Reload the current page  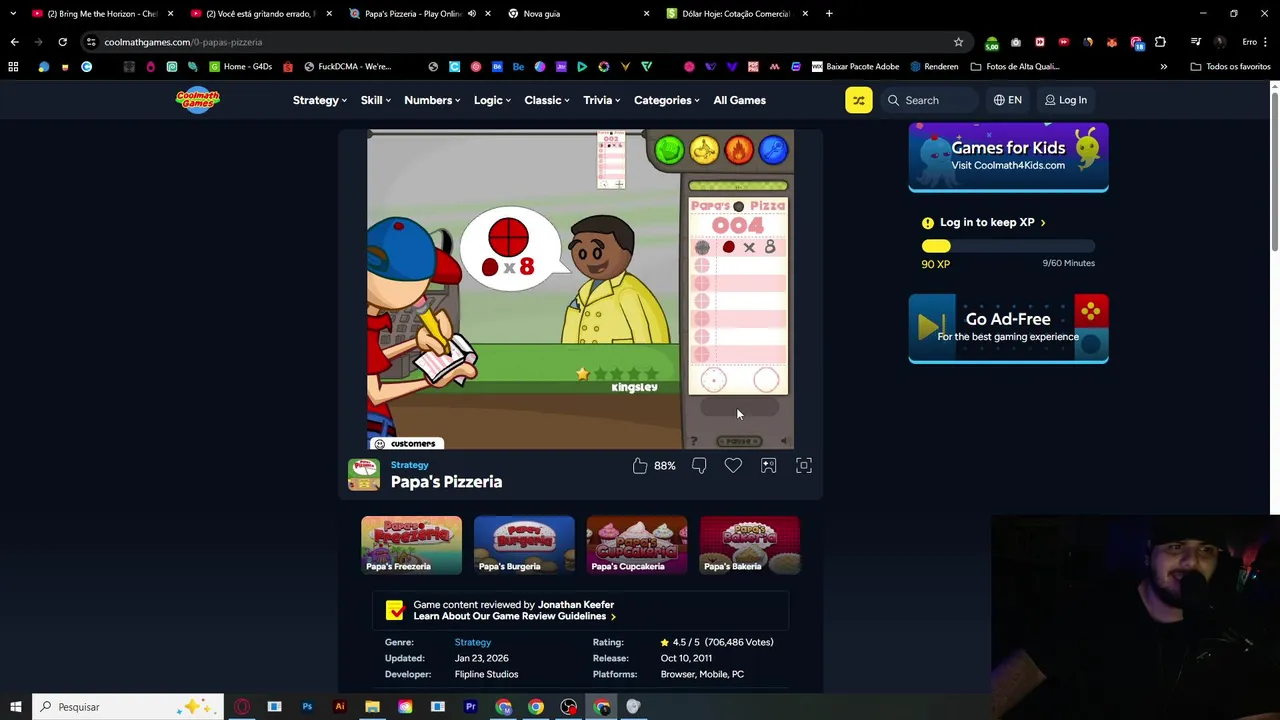pyautogui.click(x=62, y=42)
